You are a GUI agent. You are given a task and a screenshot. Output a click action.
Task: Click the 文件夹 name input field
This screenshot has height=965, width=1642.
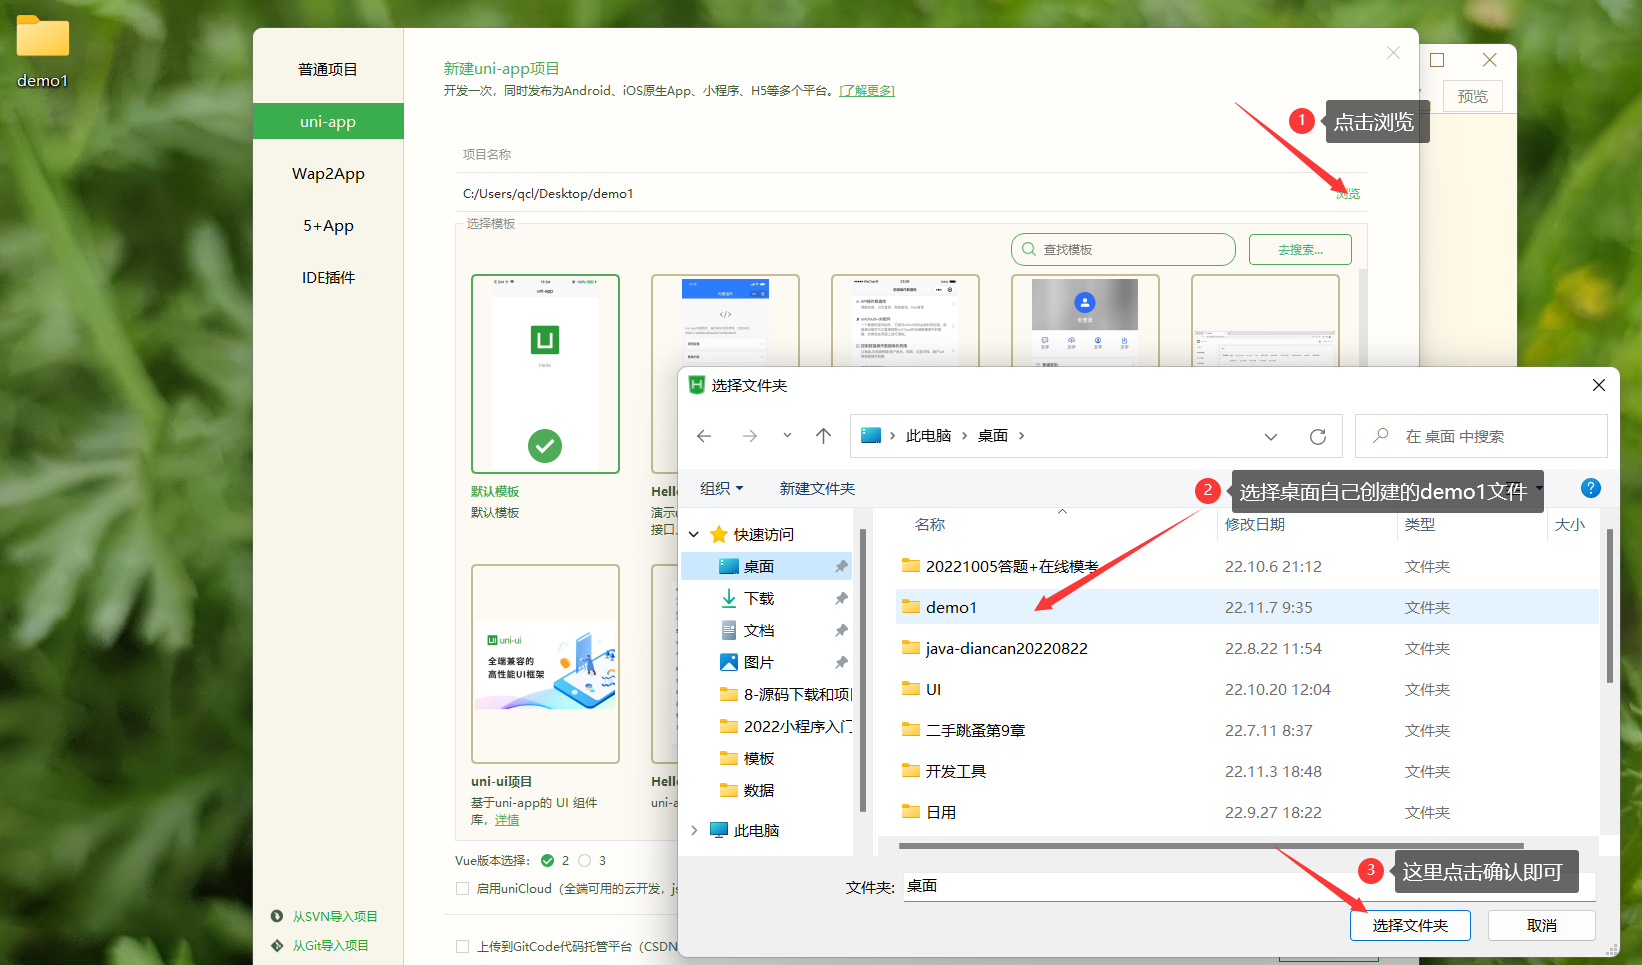1250,886
